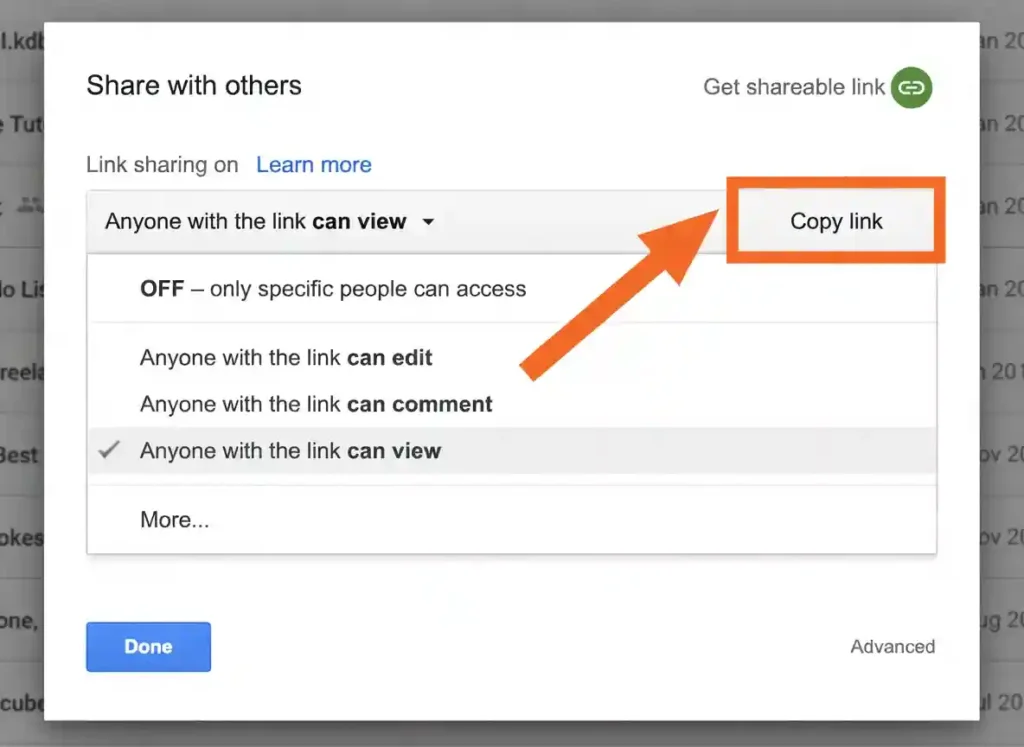Open the link permission dropdown arrow

428,222
